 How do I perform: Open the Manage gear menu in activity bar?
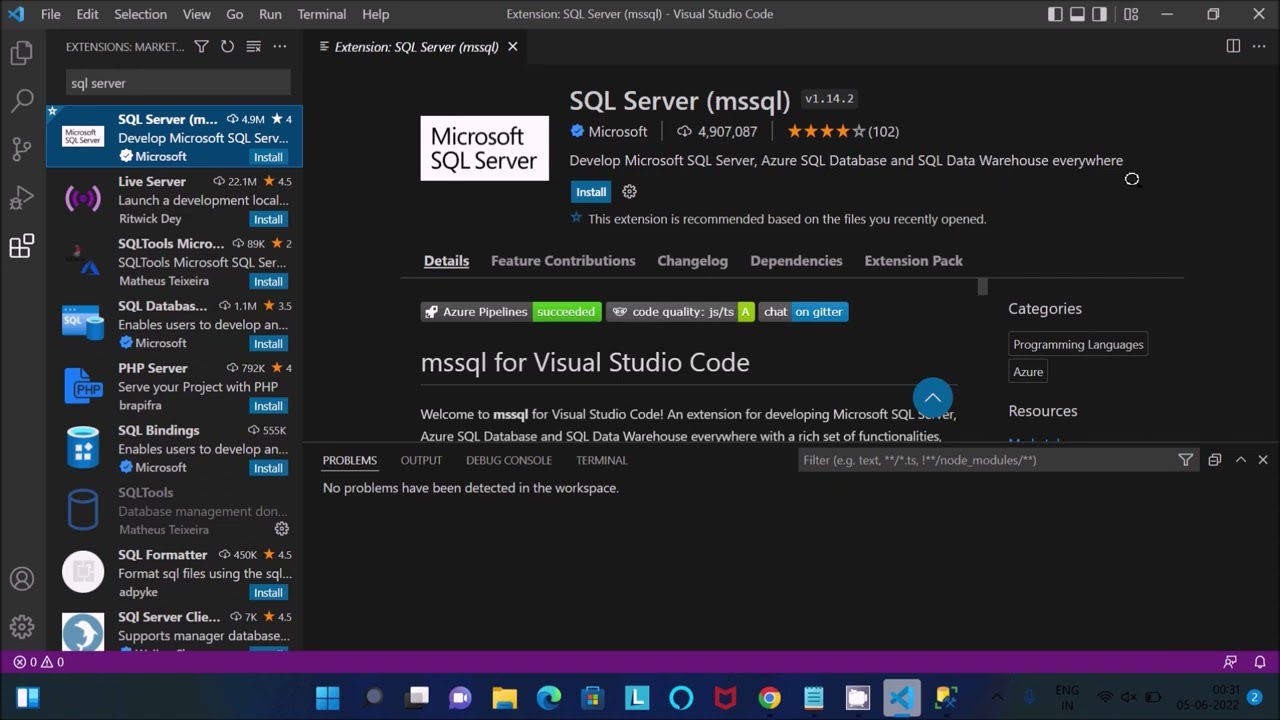tap(22, 627)
